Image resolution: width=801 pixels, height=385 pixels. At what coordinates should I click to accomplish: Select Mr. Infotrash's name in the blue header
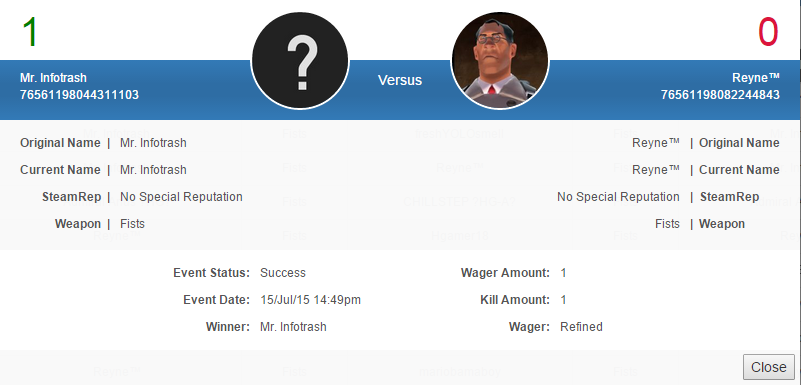53,78
